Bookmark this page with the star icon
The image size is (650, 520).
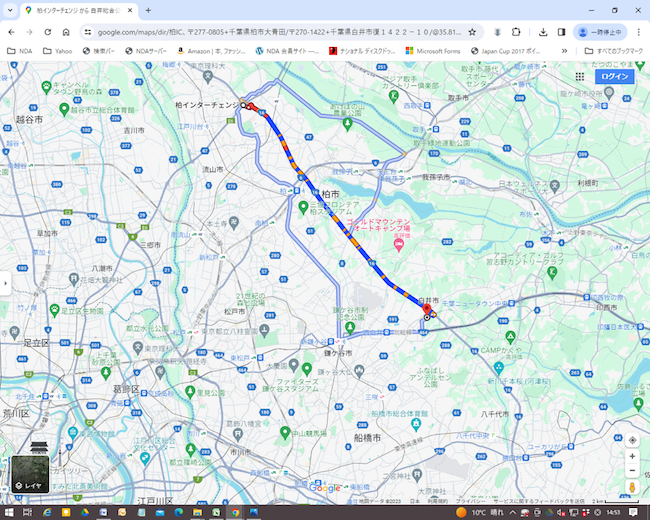click(x=472, y=32)
